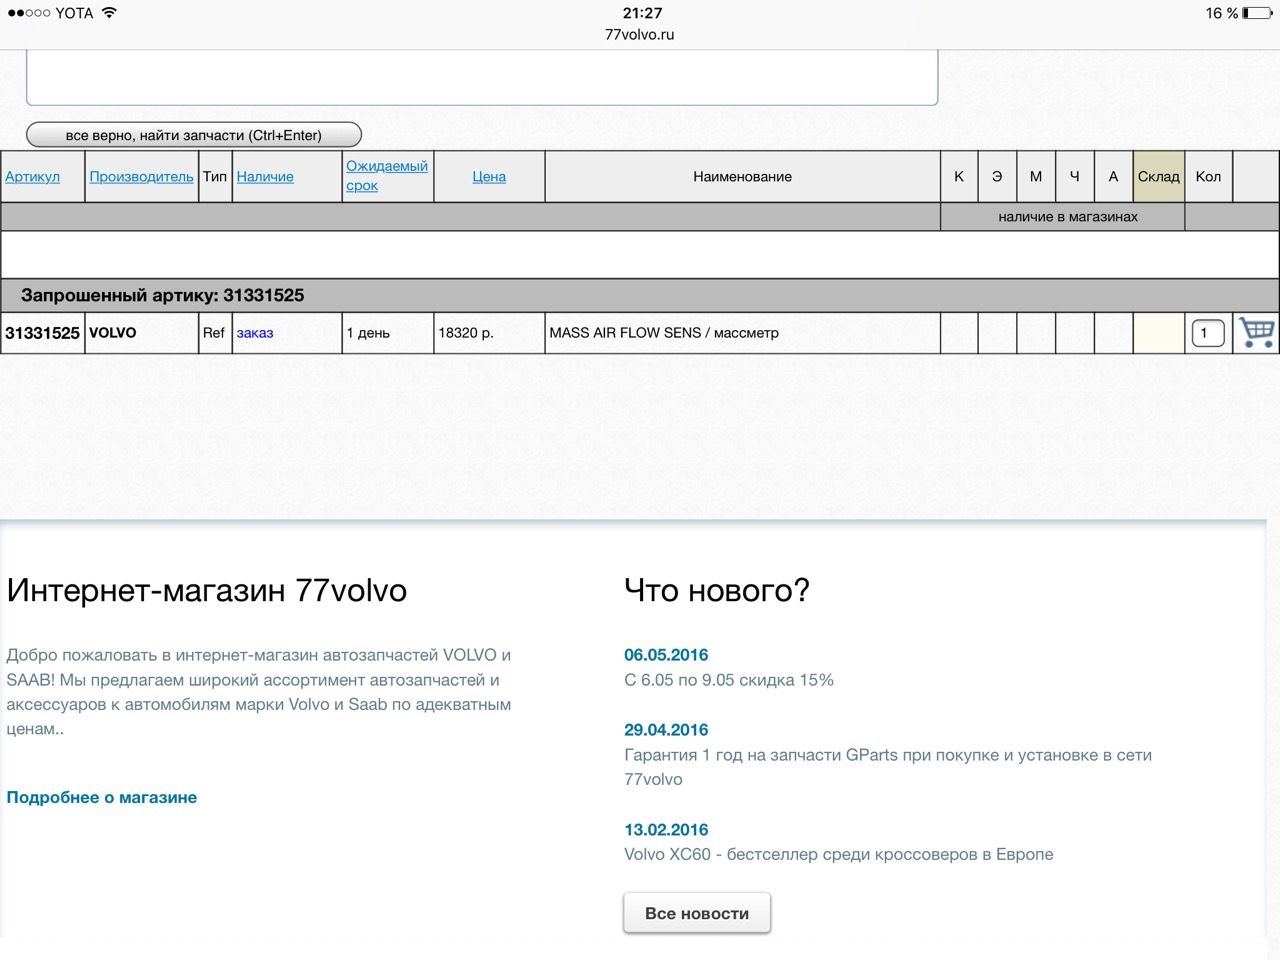Click article number 31331525 cell
Image resolution: width=1280 pixels, height=960 pixels.
42,333
